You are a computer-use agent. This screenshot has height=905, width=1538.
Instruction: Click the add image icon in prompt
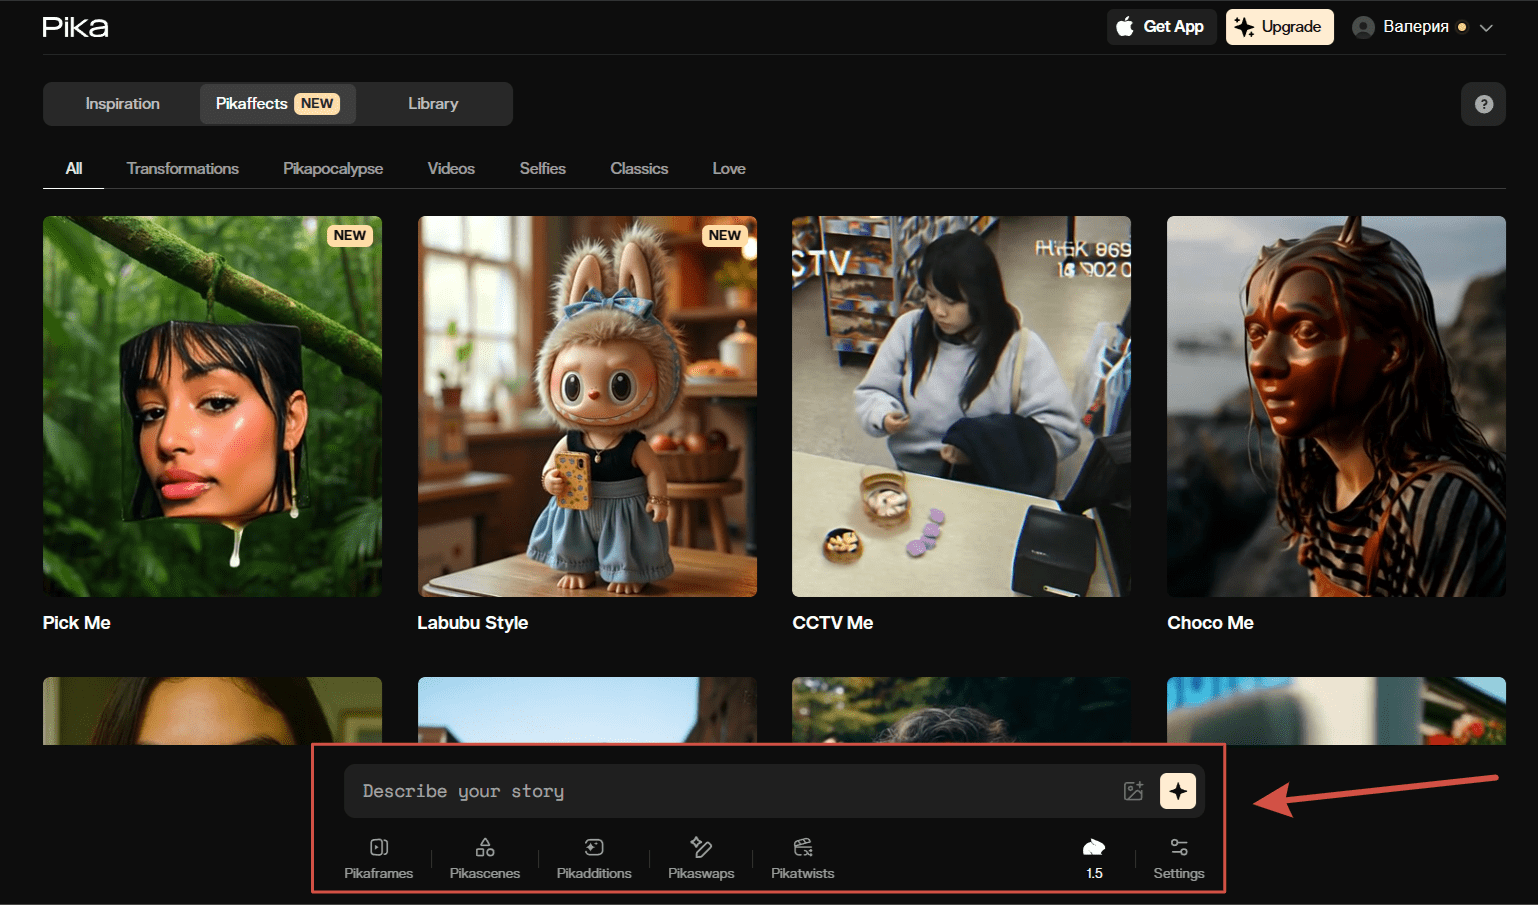coord(1133,791)
